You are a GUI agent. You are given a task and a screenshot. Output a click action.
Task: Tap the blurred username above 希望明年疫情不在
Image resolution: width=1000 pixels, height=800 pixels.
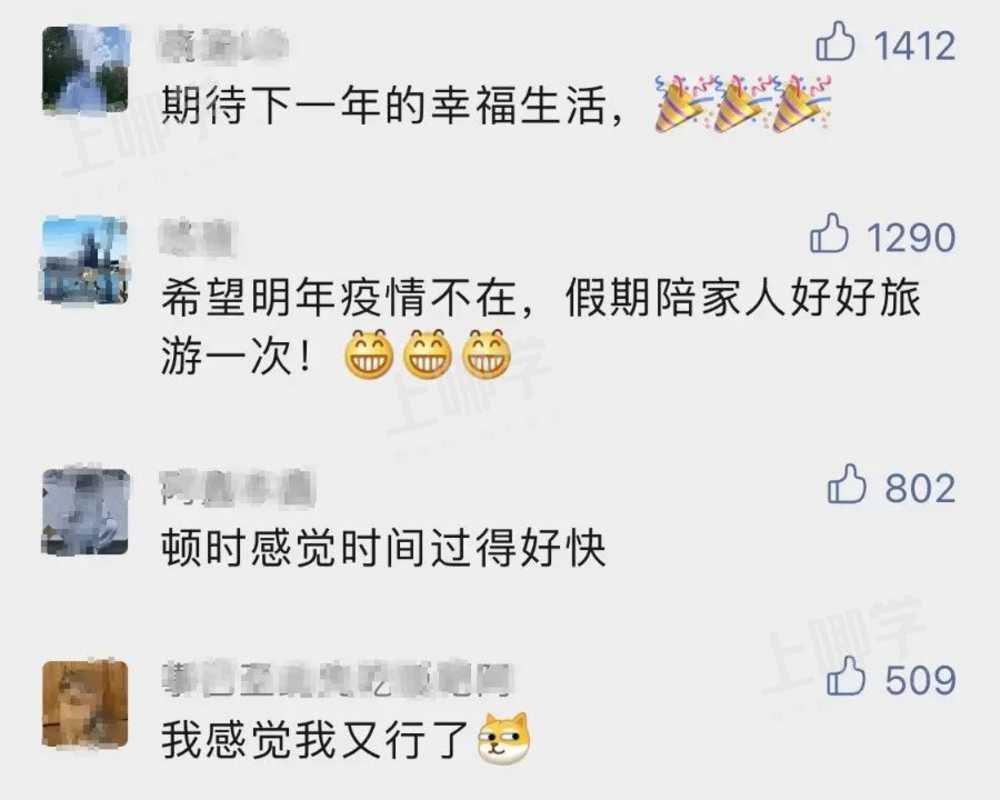coord(198,237)
